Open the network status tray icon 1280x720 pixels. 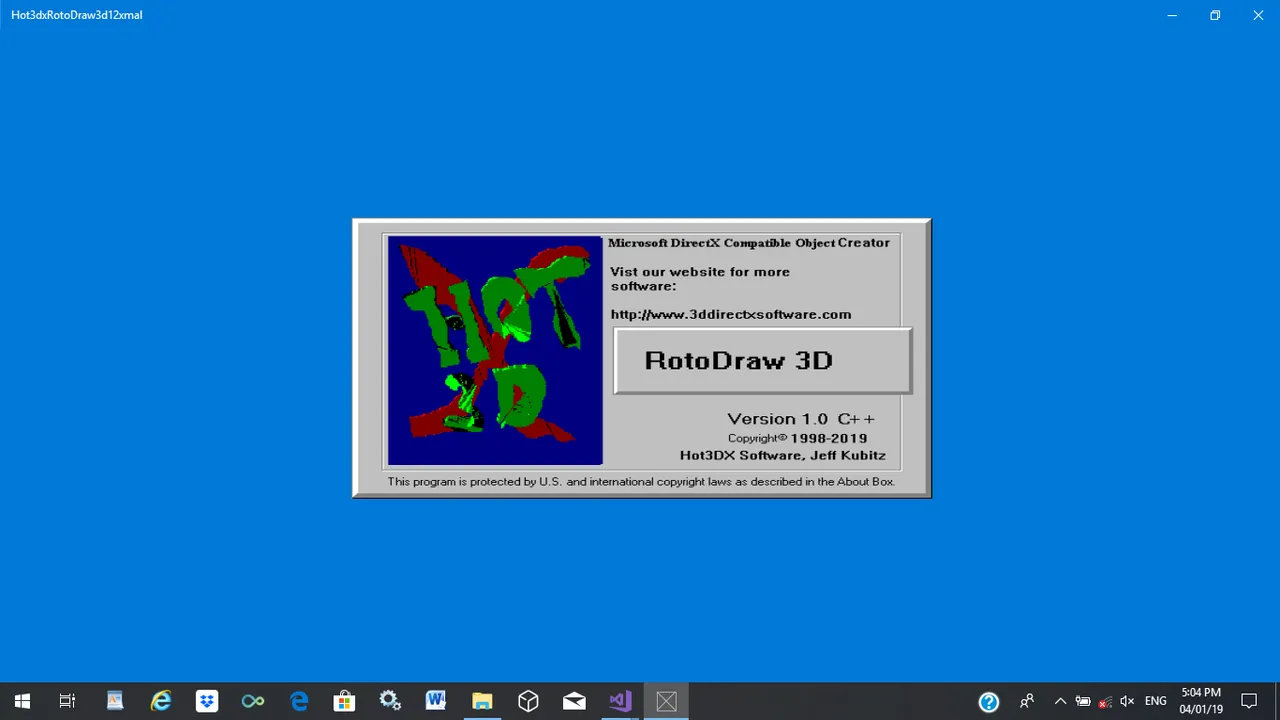(1105, 701)
